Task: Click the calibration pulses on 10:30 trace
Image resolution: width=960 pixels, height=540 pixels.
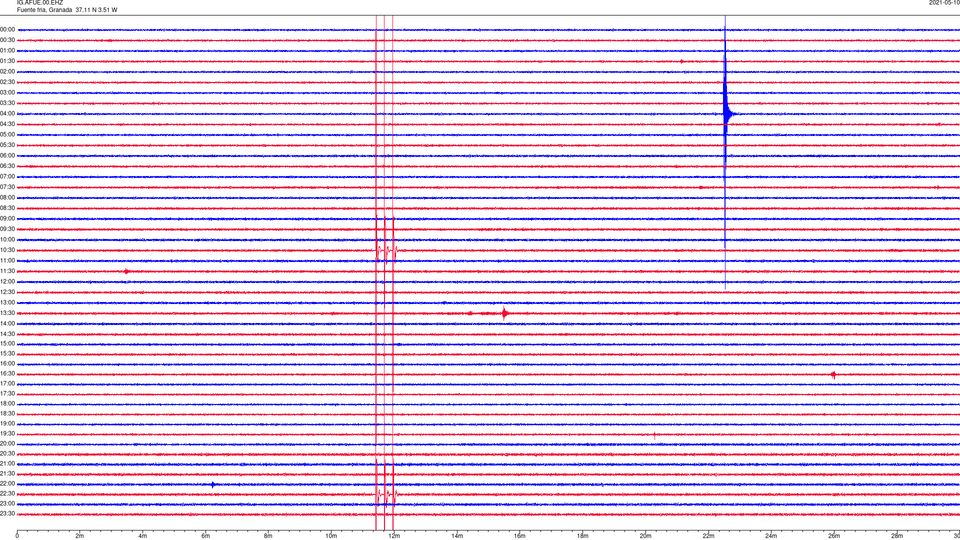Action: 386,250
